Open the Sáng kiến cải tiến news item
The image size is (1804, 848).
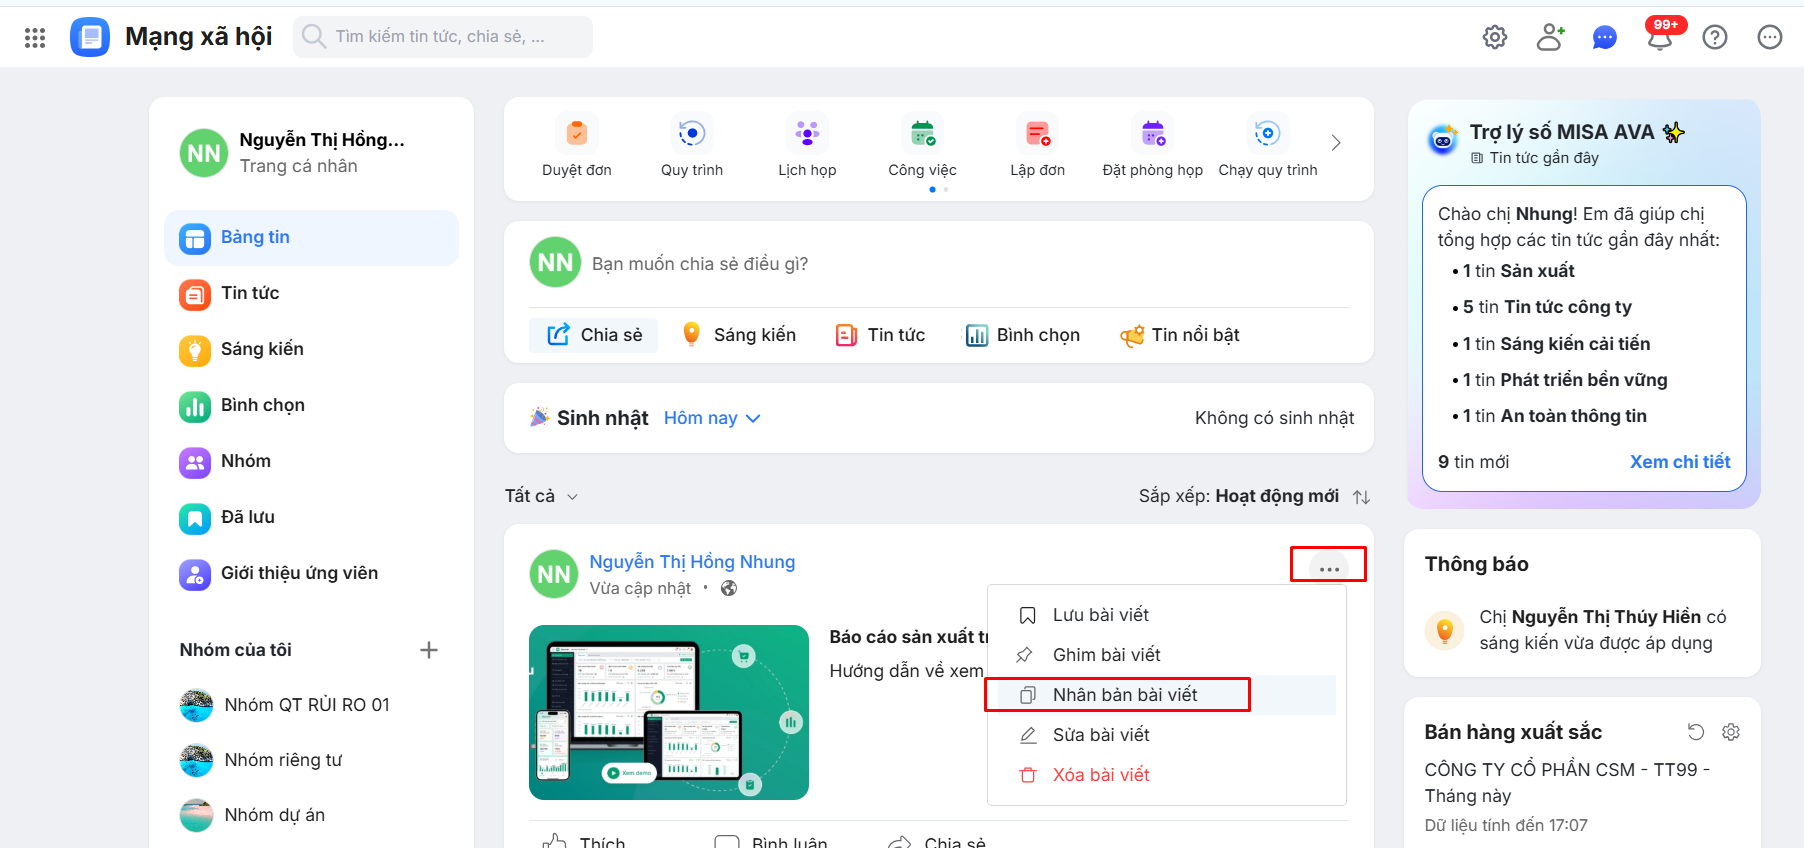coord(1556,344)
